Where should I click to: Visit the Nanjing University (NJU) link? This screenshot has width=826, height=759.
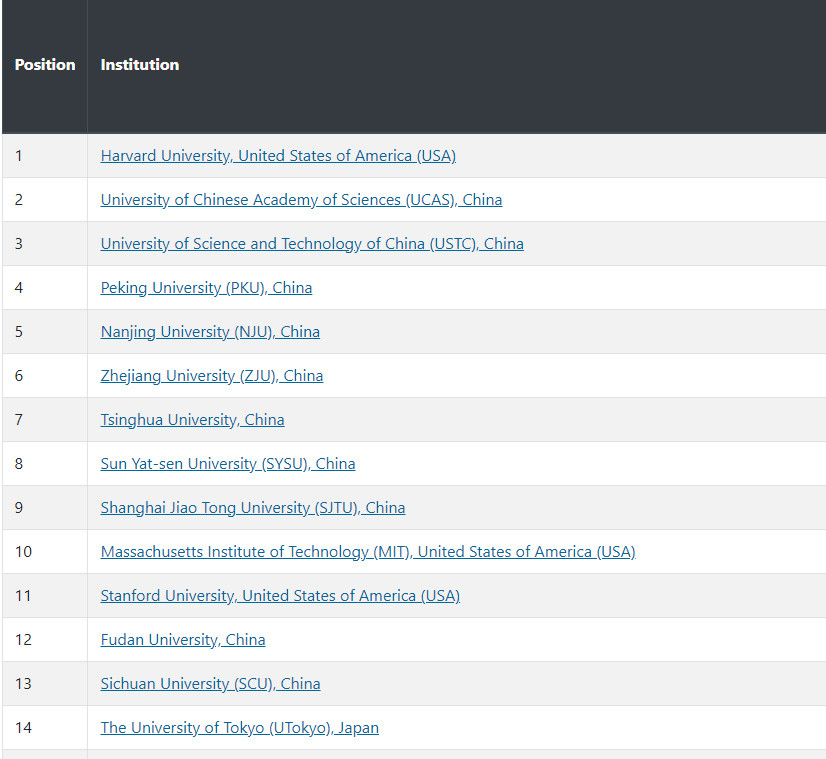click(x=210, y=332)
